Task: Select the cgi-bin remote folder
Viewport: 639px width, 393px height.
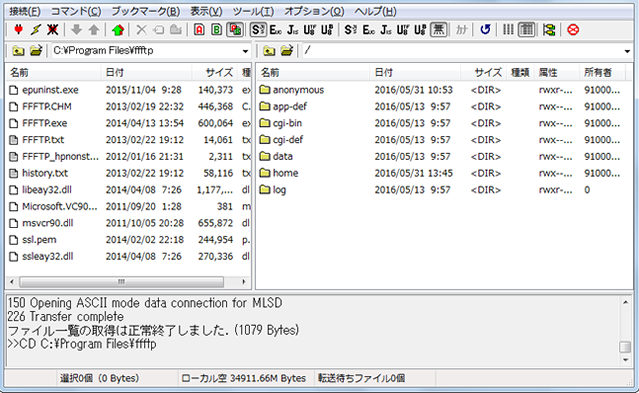Action: pyautogui.click(x=281, y=123)
